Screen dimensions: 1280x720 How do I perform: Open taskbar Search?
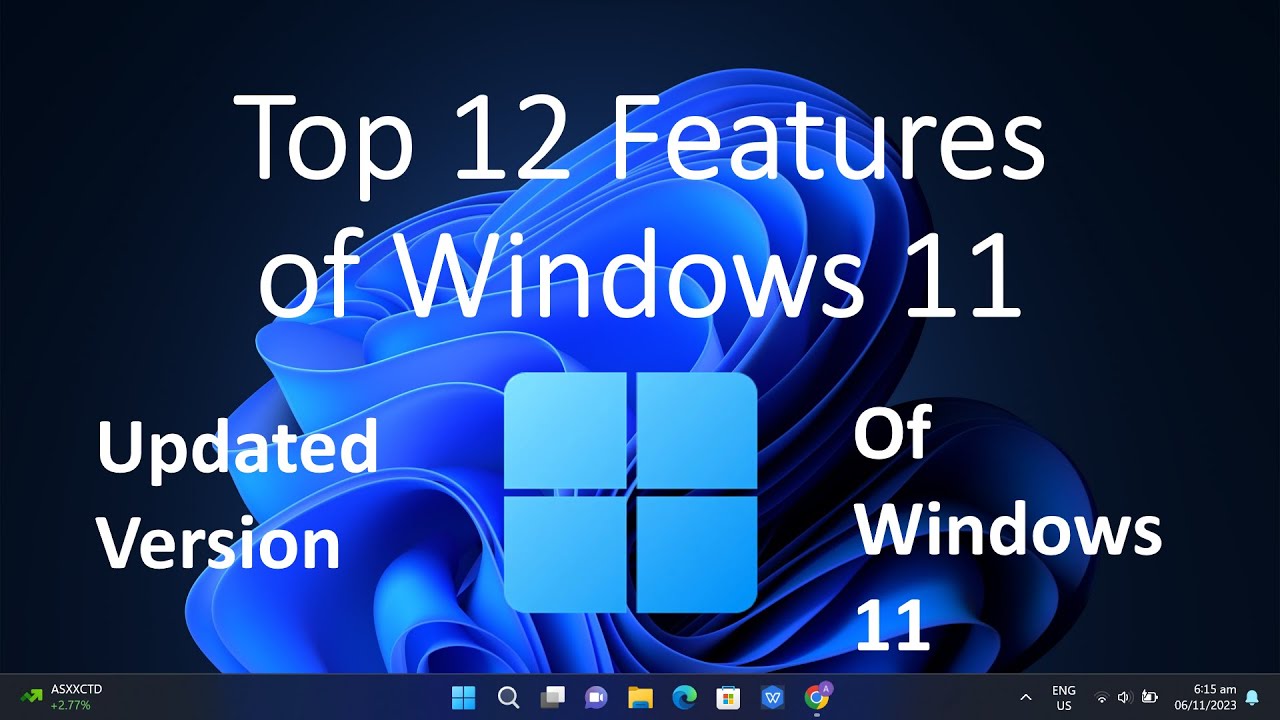[x=508, y=697]
